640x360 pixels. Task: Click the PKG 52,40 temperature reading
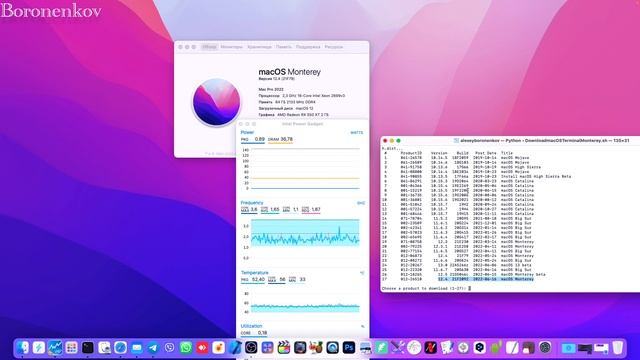point(253,280)
